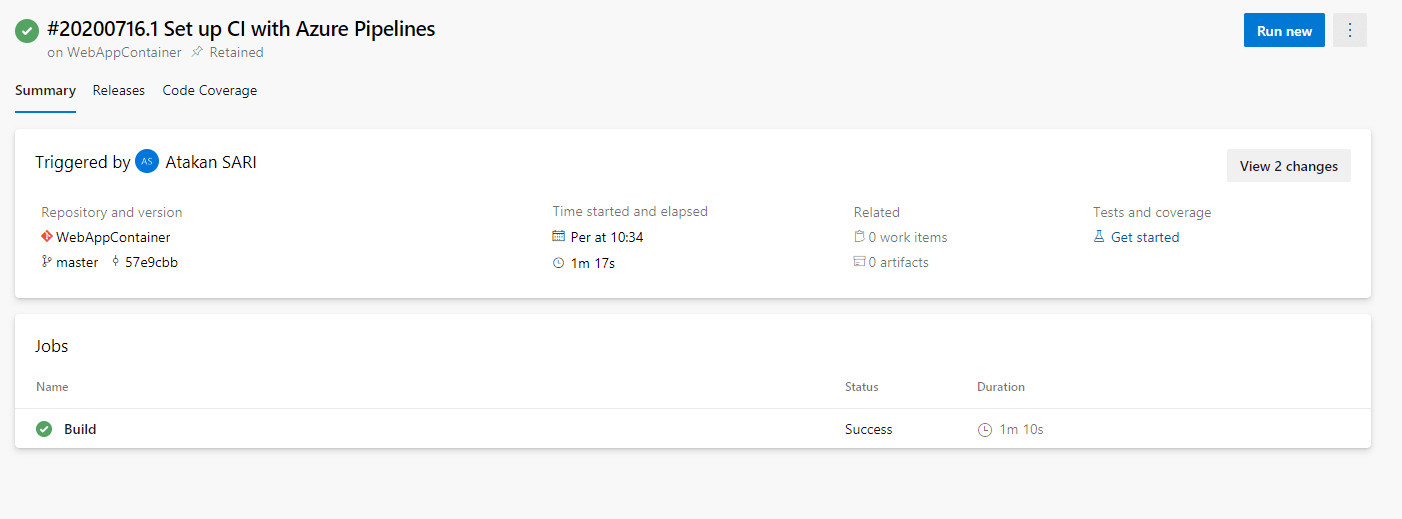This screenshot has height=519, width=1402.
Task: Click the green pipeline success status icon
Action: pos(26,31)
